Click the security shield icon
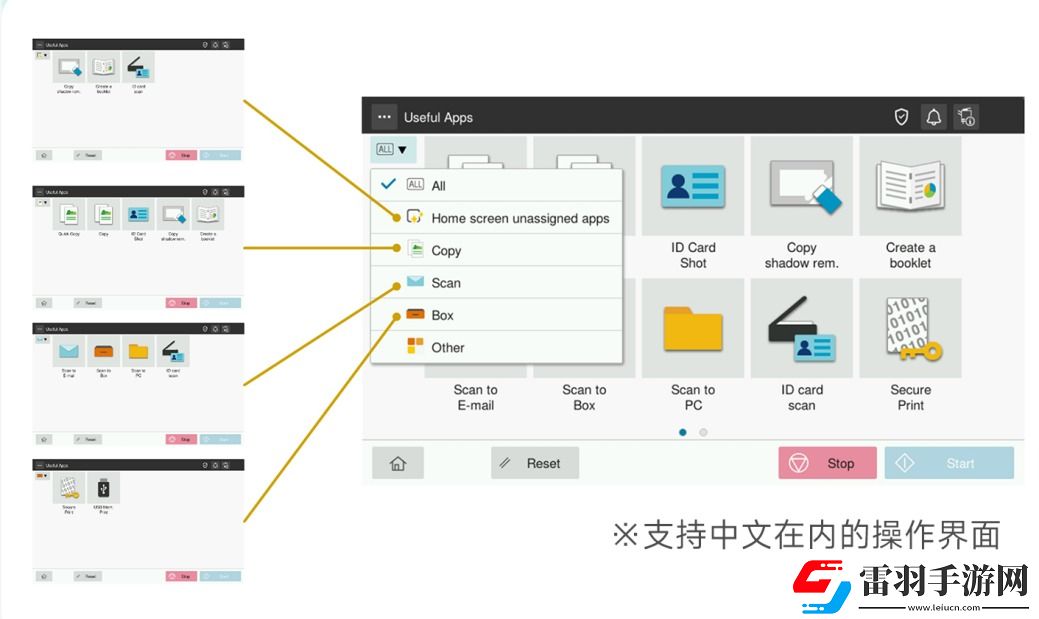 (901, 116)
